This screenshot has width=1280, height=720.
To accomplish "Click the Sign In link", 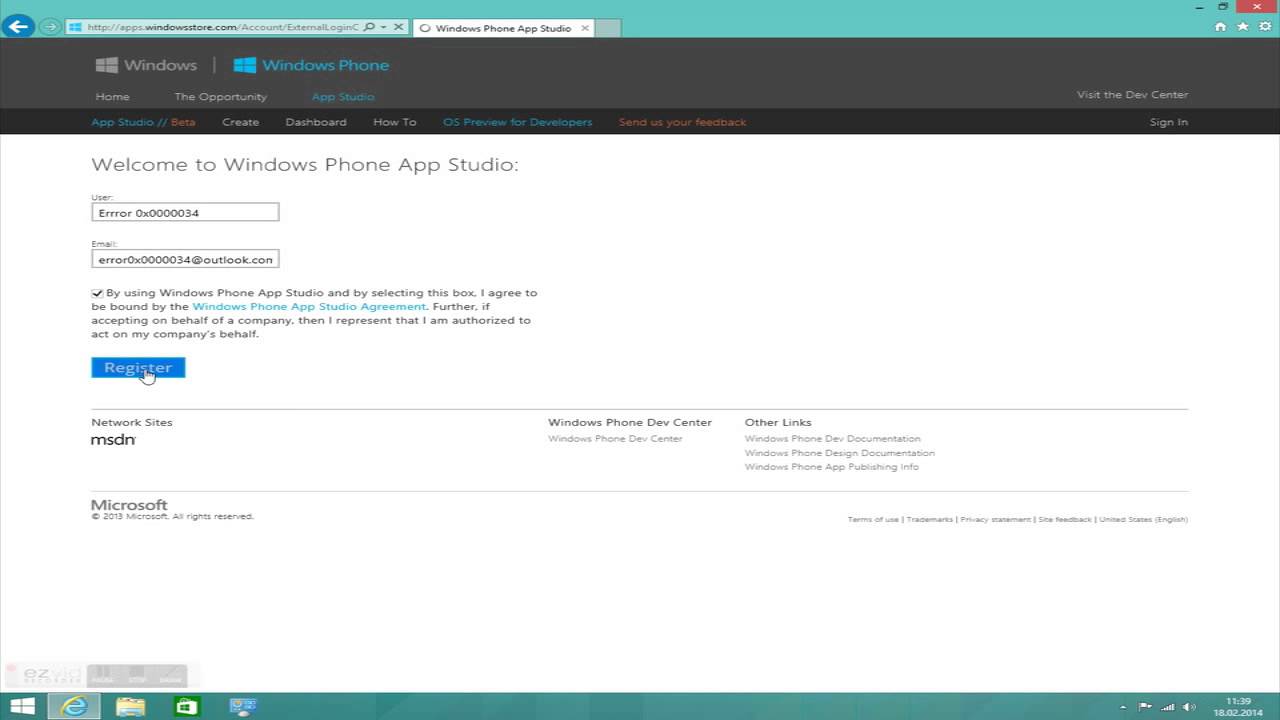I will pos(1168,122).
